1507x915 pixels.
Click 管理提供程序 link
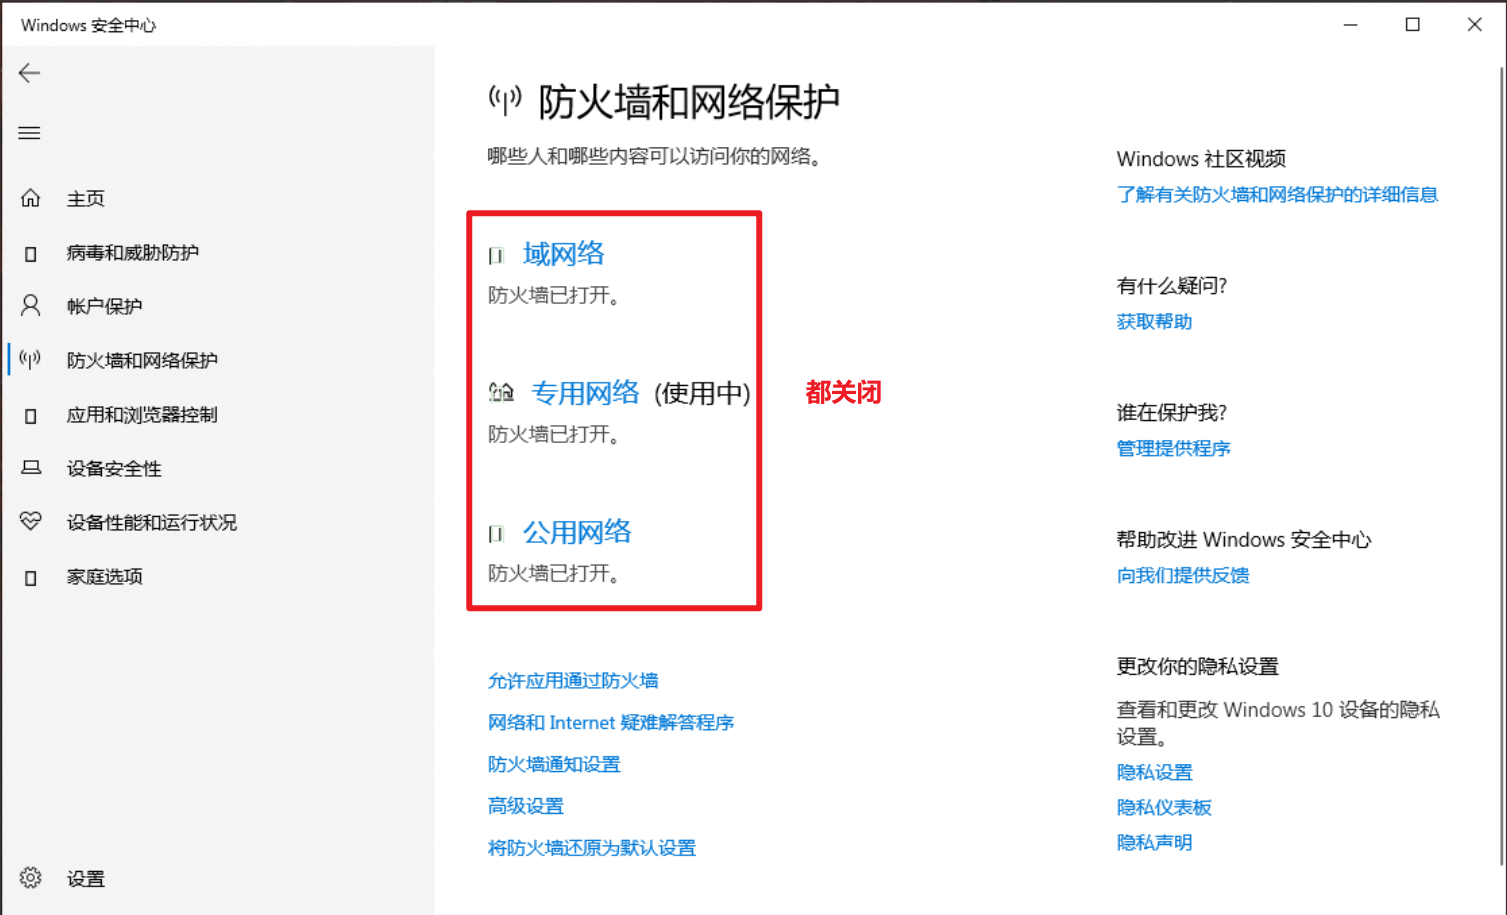[x=1173, y=449]
